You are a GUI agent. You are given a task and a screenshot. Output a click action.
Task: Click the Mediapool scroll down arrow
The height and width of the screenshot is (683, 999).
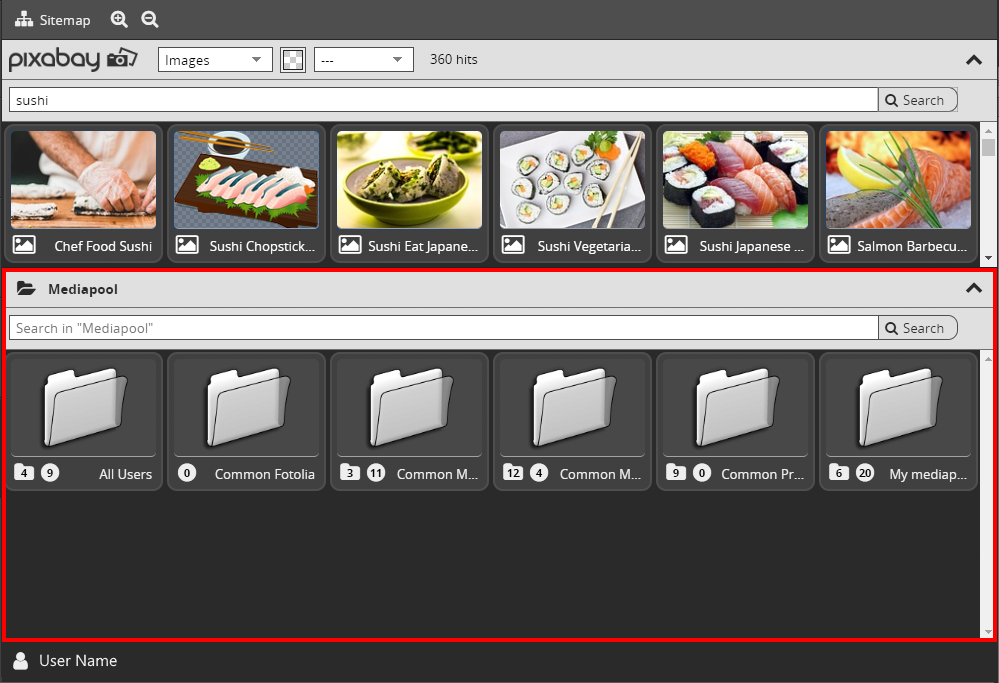988,632
